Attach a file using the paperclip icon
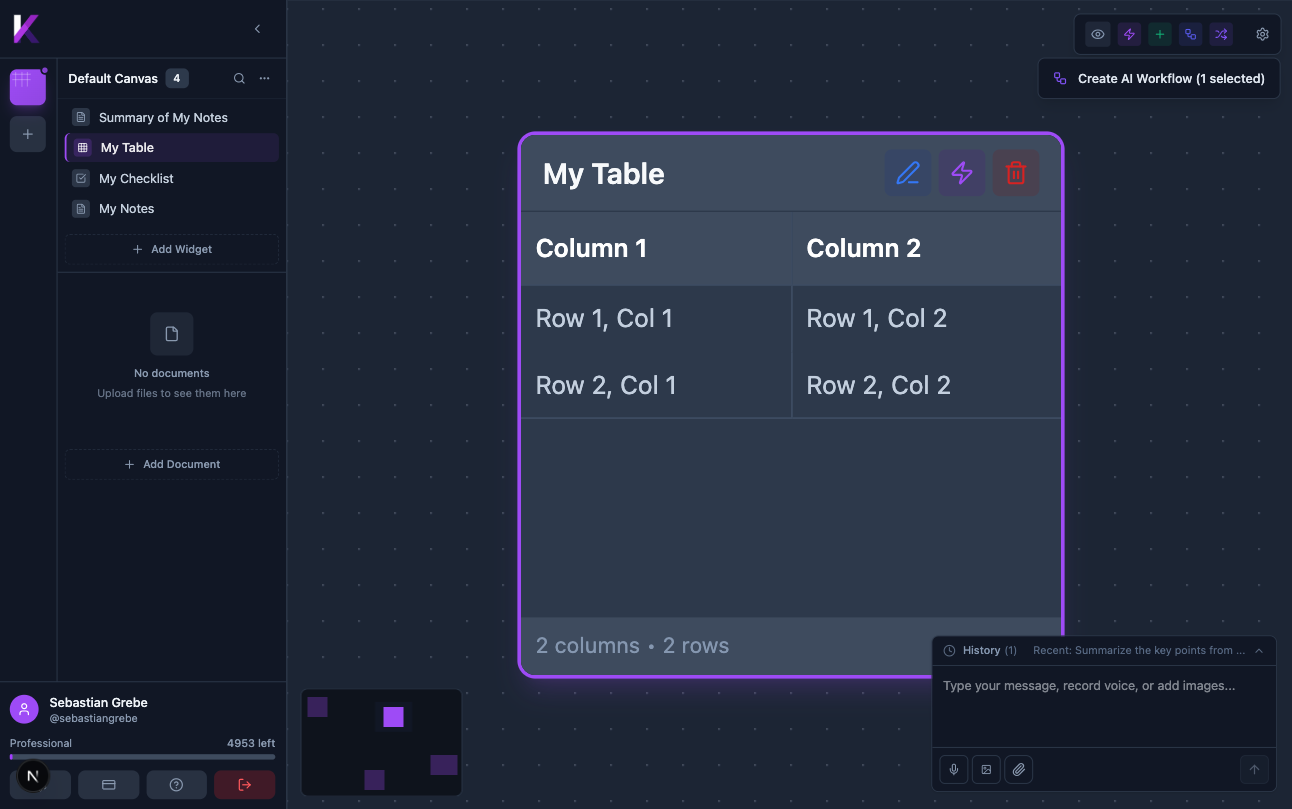The height and width of the screenshot is (809, 1292). 1018,769
